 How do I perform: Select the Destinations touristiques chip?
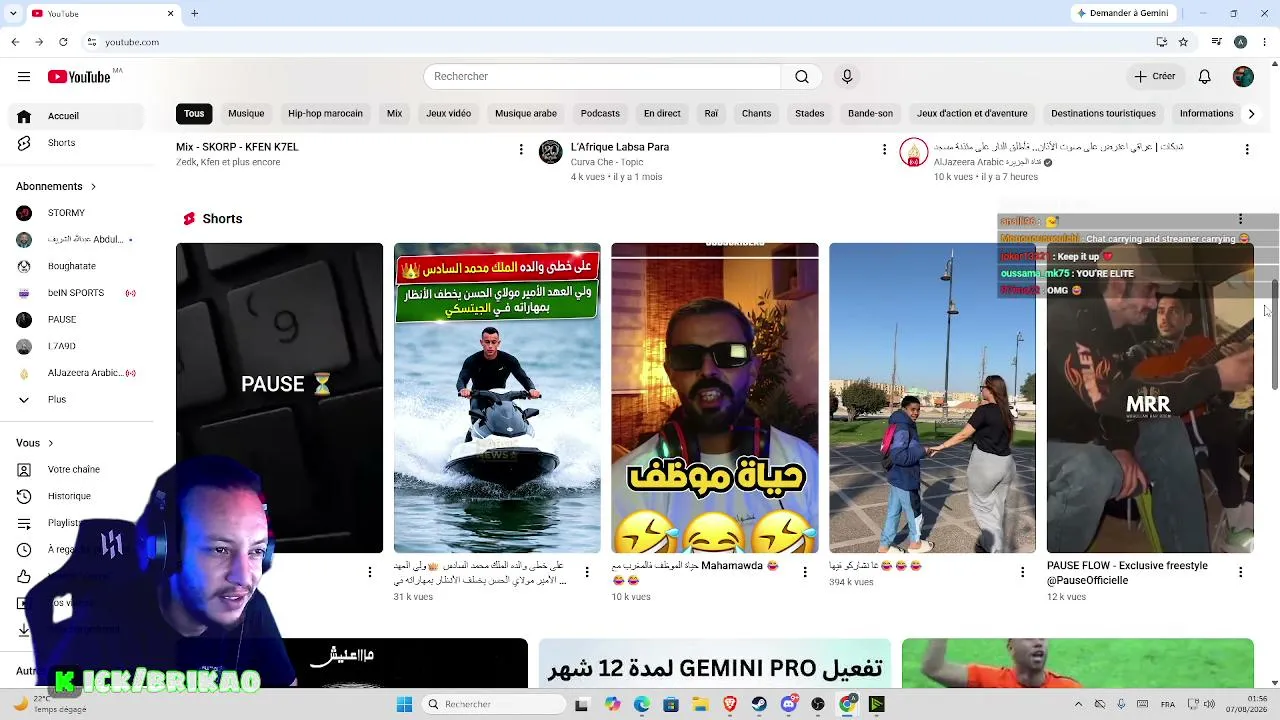coord(1103,114)
